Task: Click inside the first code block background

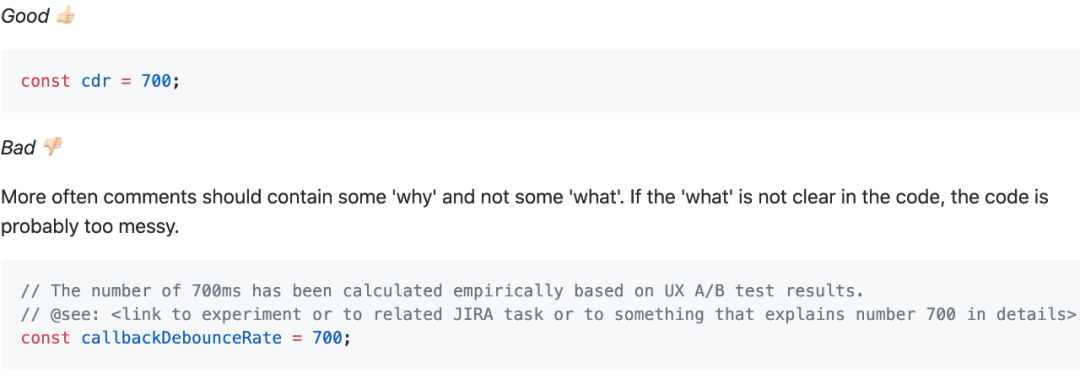Action: coord(540,81)
